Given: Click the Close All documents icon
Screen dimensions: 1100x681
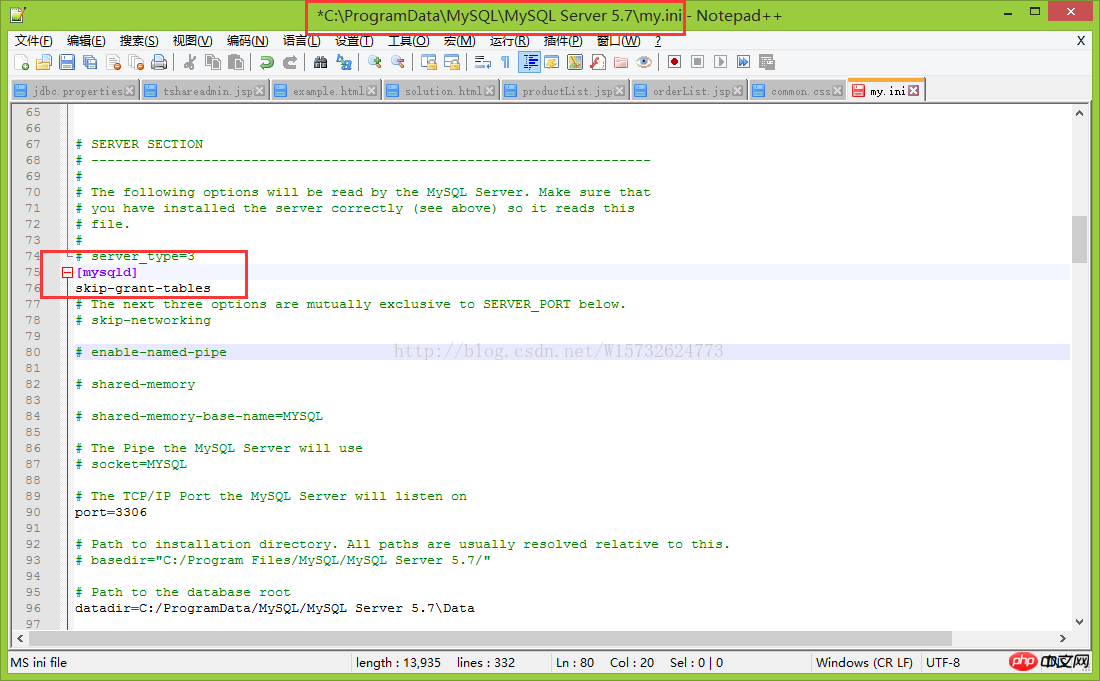Looking at the screenshot, I should (137, 62).
